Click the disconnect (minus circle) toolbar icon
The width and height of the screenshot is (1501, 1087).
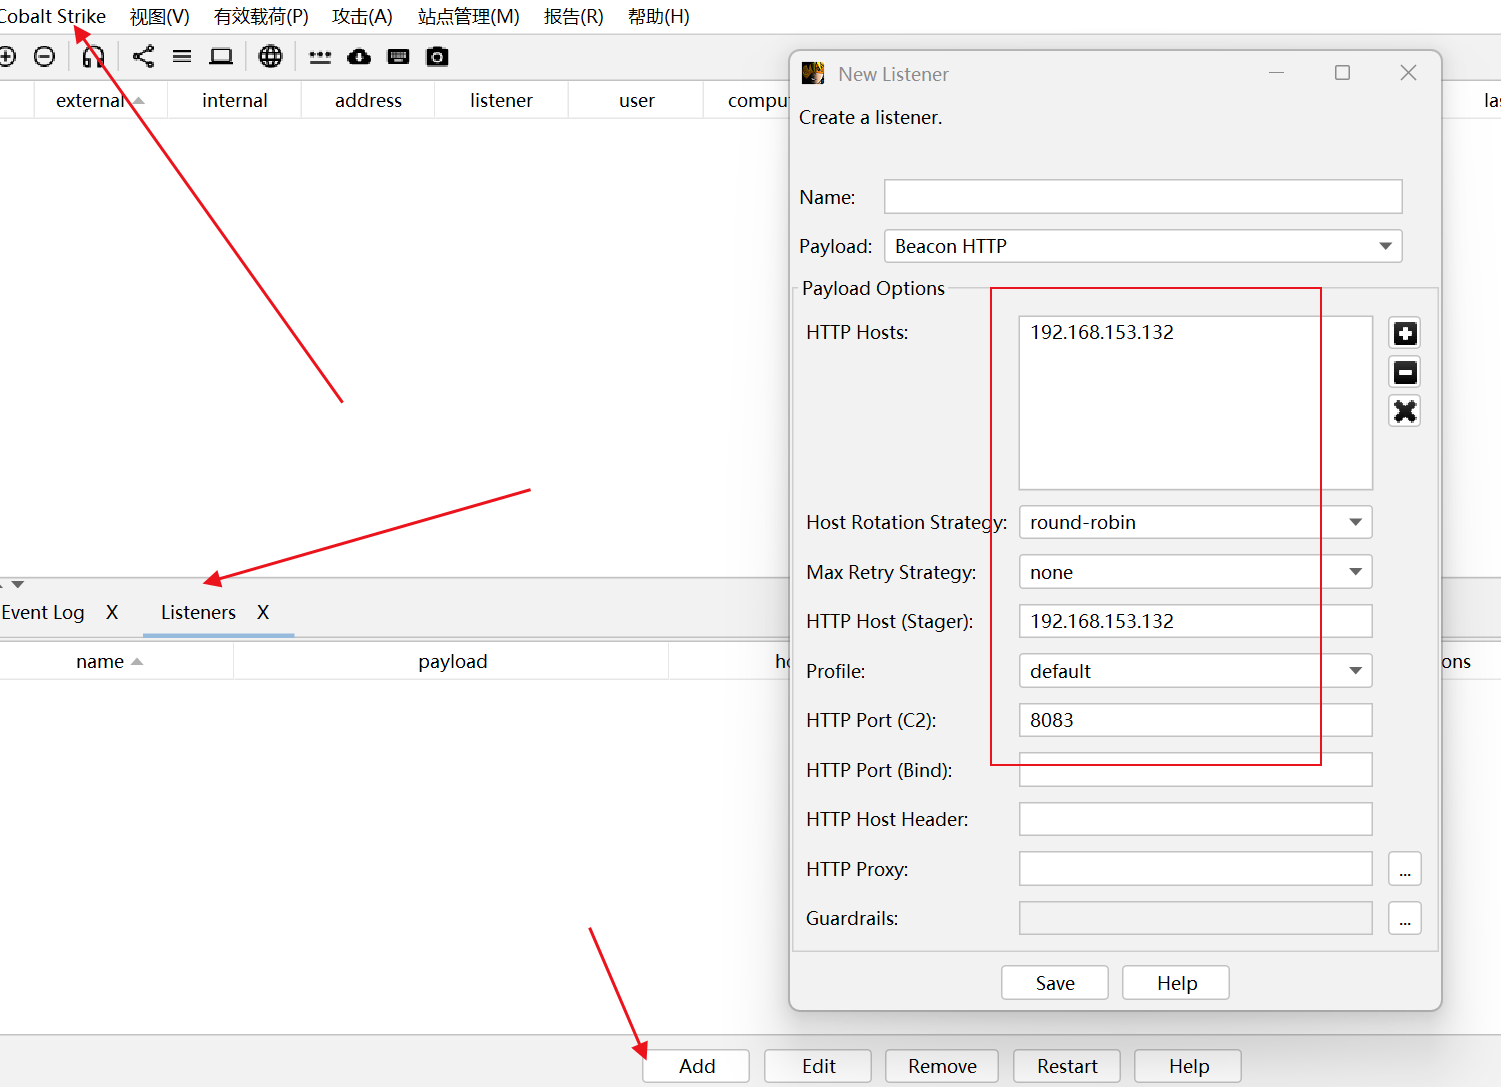[x=44, y=57]
